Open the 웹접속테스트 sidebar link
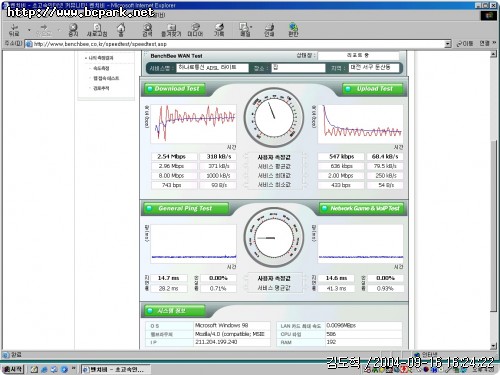 pos(106,78)
